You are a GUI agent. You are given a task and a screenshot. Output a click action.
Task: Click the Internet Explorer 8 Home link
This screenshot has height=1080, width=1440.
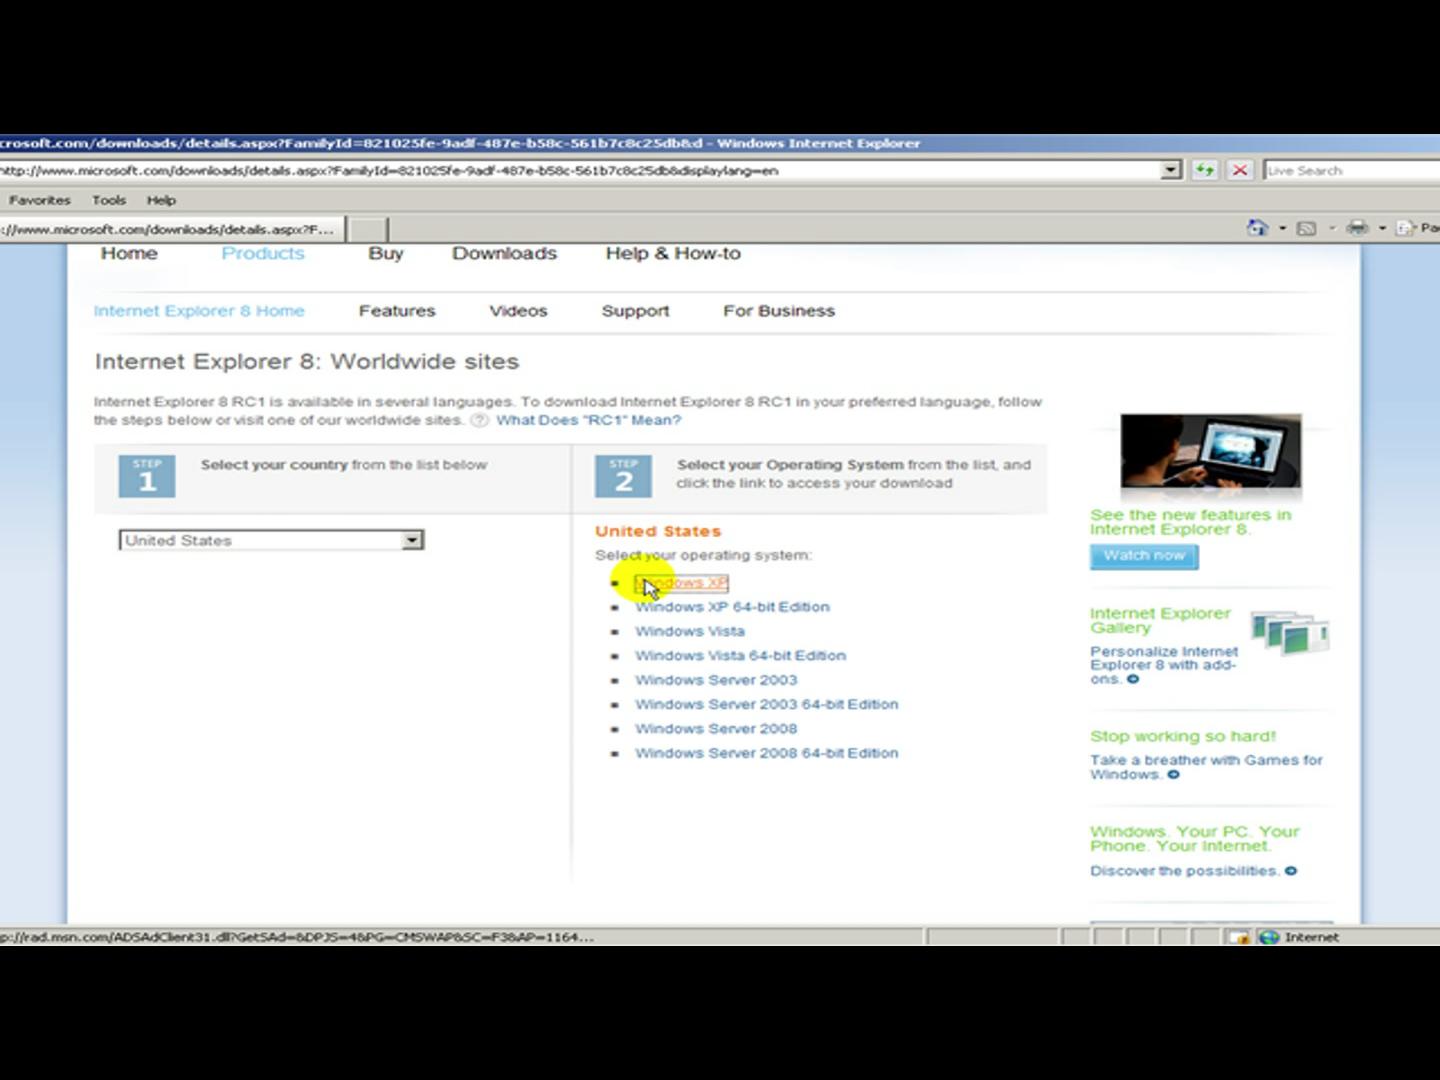pyautogui.click(x=199, y=311)
